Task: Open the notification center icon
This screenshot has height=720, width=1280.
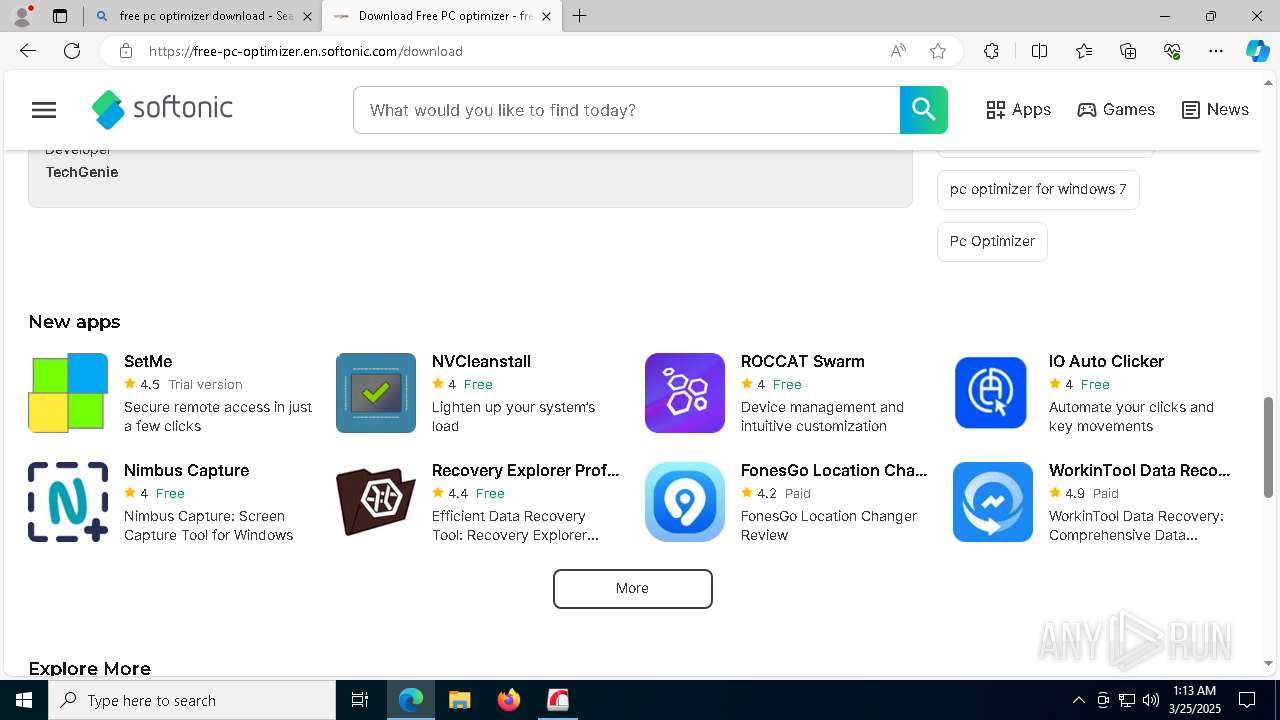Action: click(x=1247, y=700)
